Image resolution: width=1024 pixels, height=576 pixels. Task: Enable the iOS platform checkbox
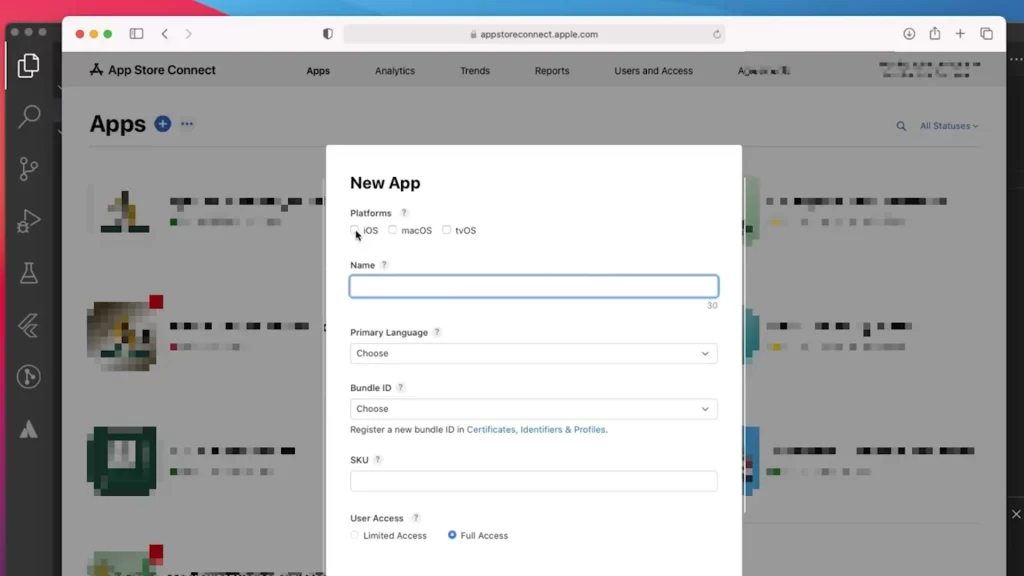tap(355, 229)
